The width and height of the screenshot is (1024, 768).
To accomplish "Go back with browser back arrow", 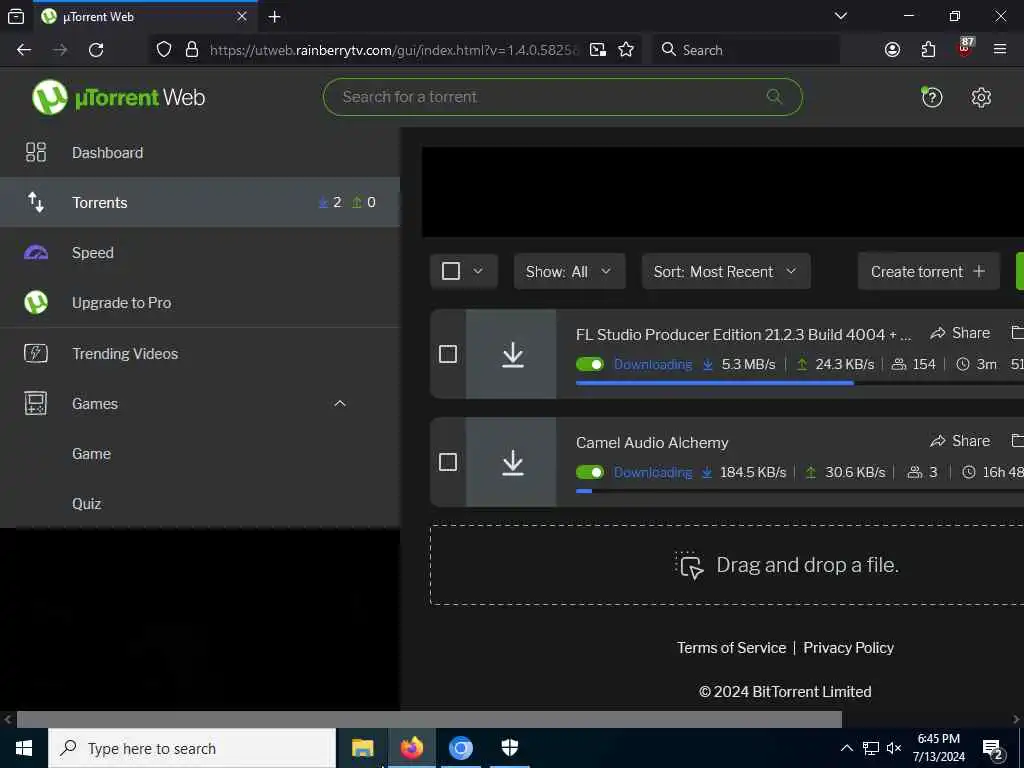I will (24, 50).
